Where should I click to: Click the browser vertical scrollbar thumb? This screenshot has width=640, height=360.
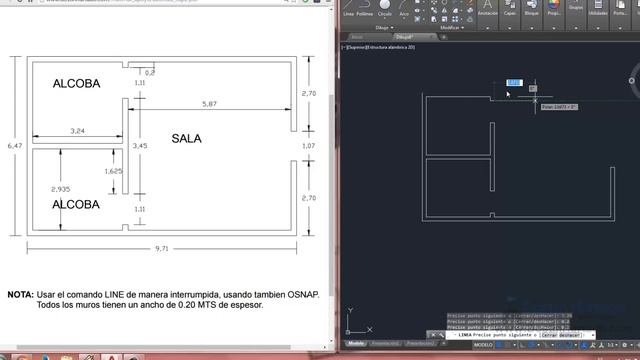click(331, 196)
